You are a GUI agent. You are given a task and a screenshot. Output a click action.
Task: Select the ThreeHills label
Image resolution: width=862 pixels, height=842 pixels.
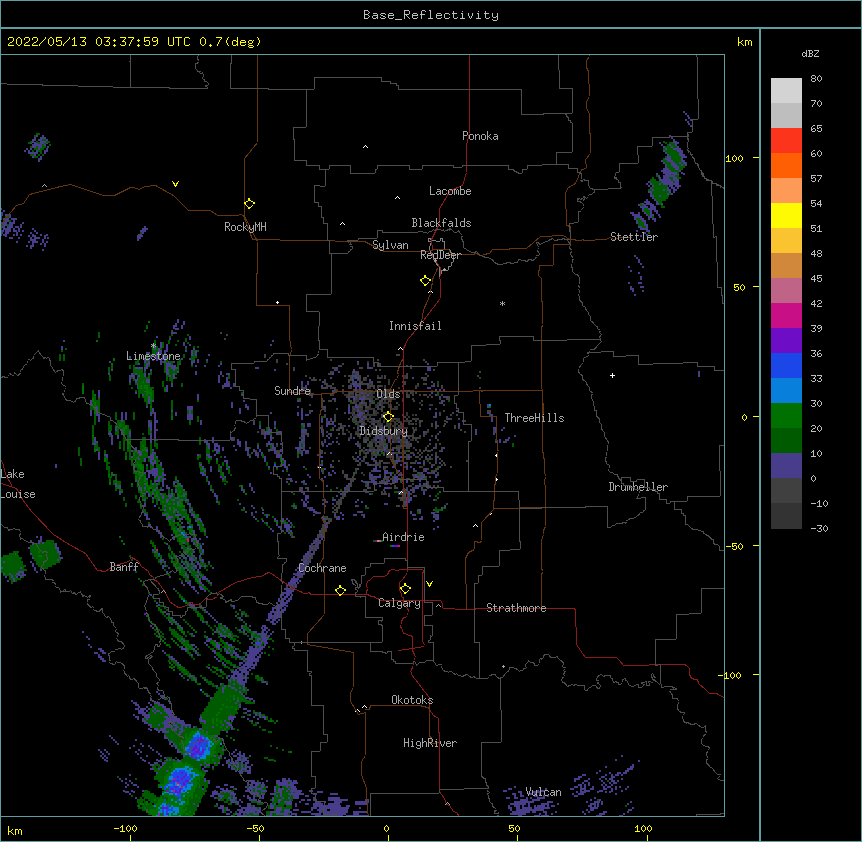coord(534,418)
